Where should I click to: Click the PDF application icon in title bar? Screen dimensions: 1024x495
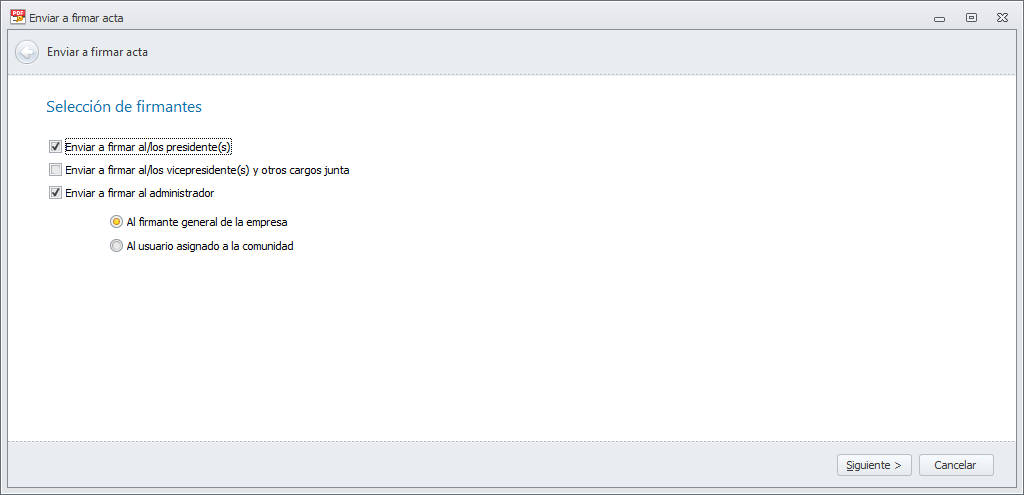tap(17, 17)
